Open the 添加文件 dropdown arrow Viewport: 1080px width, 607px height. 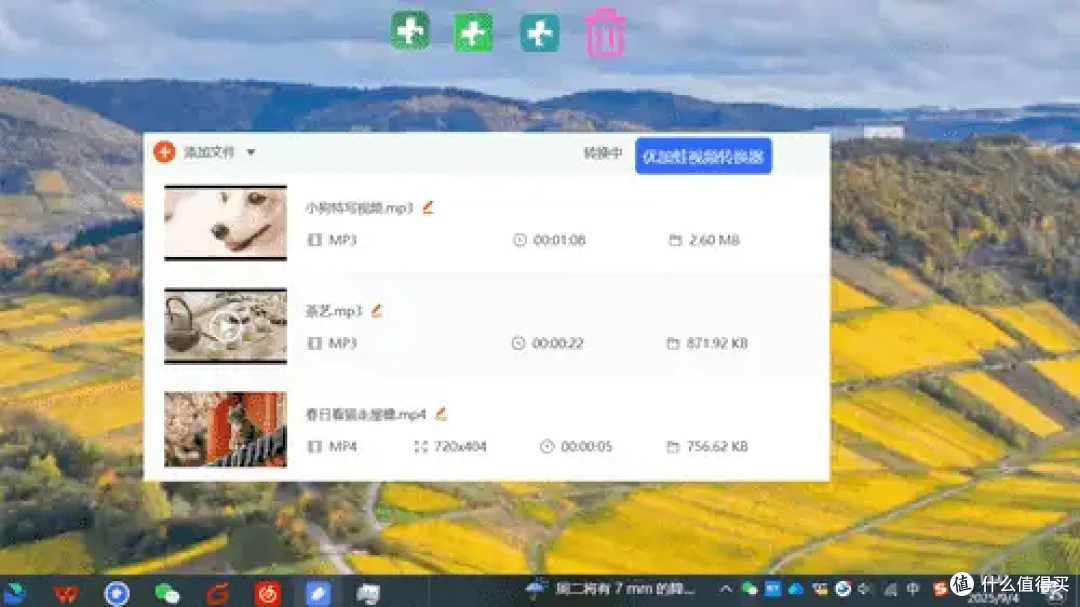[x=251, y=152]
